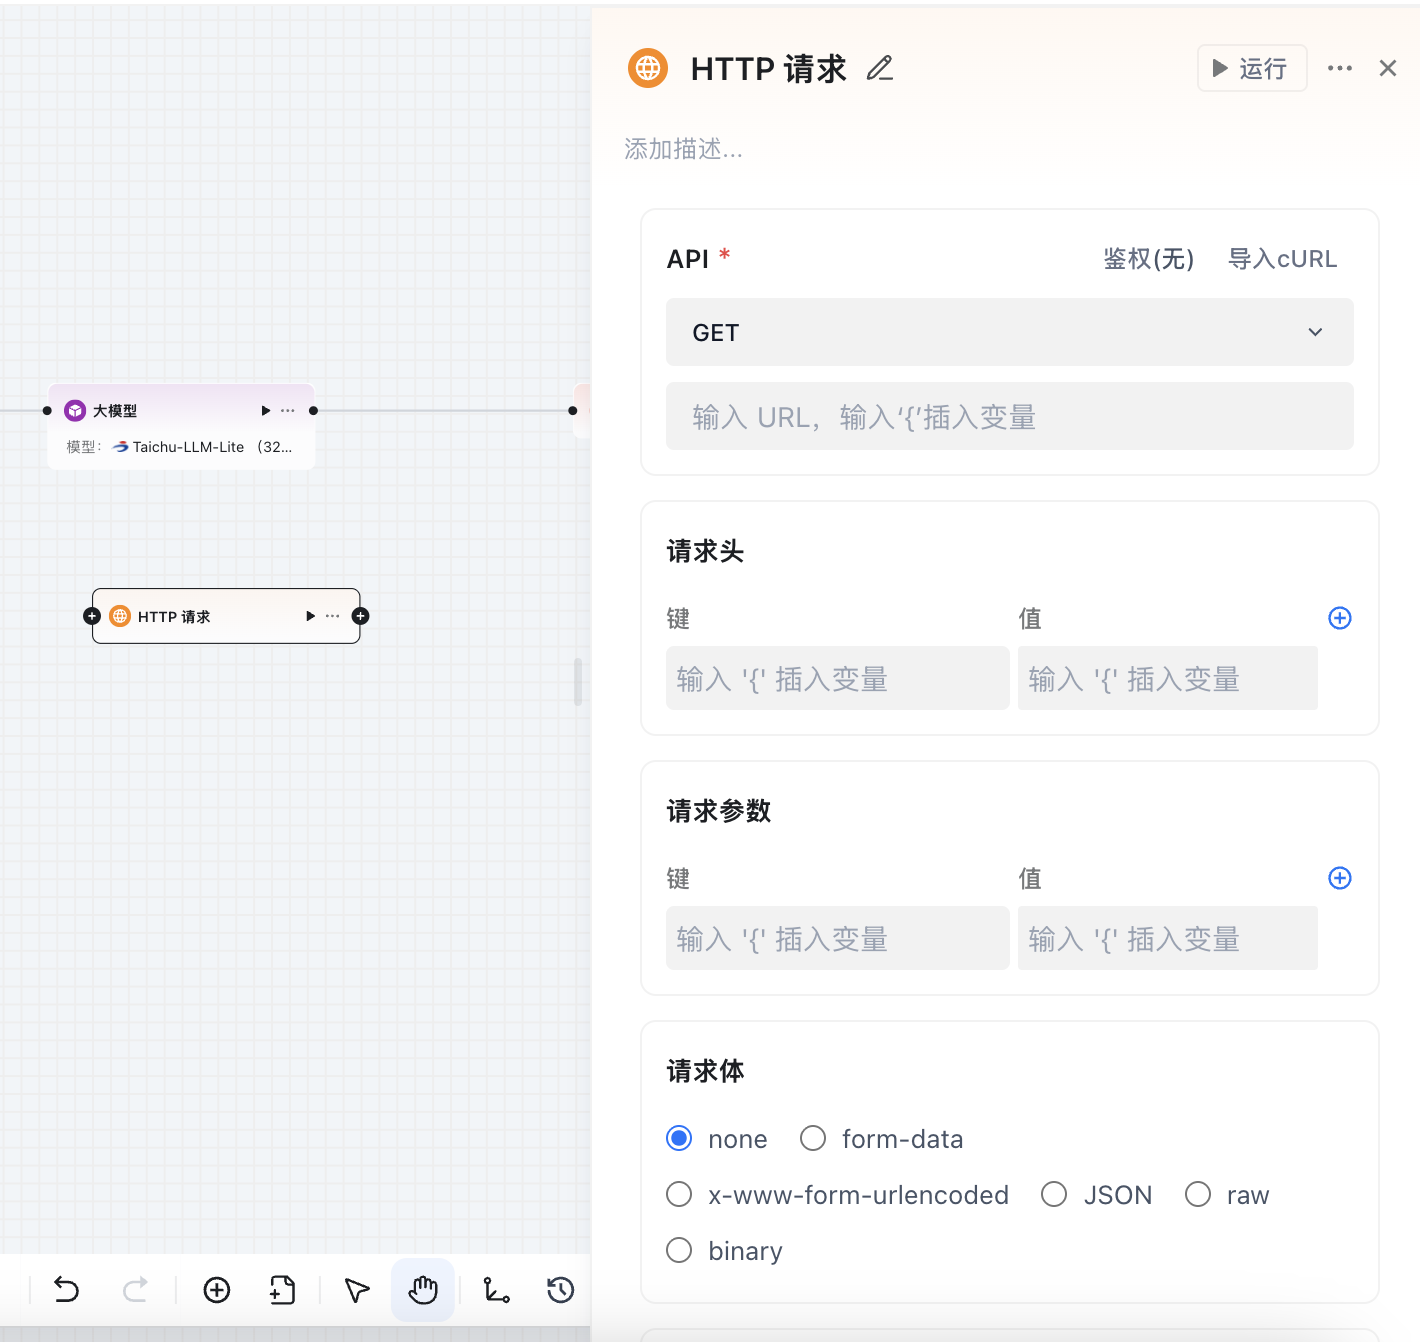The height and width of the screenshot is (1342, 1420).
Task: Select the JSON request body option
Action: click(x=1054, y=1195)
